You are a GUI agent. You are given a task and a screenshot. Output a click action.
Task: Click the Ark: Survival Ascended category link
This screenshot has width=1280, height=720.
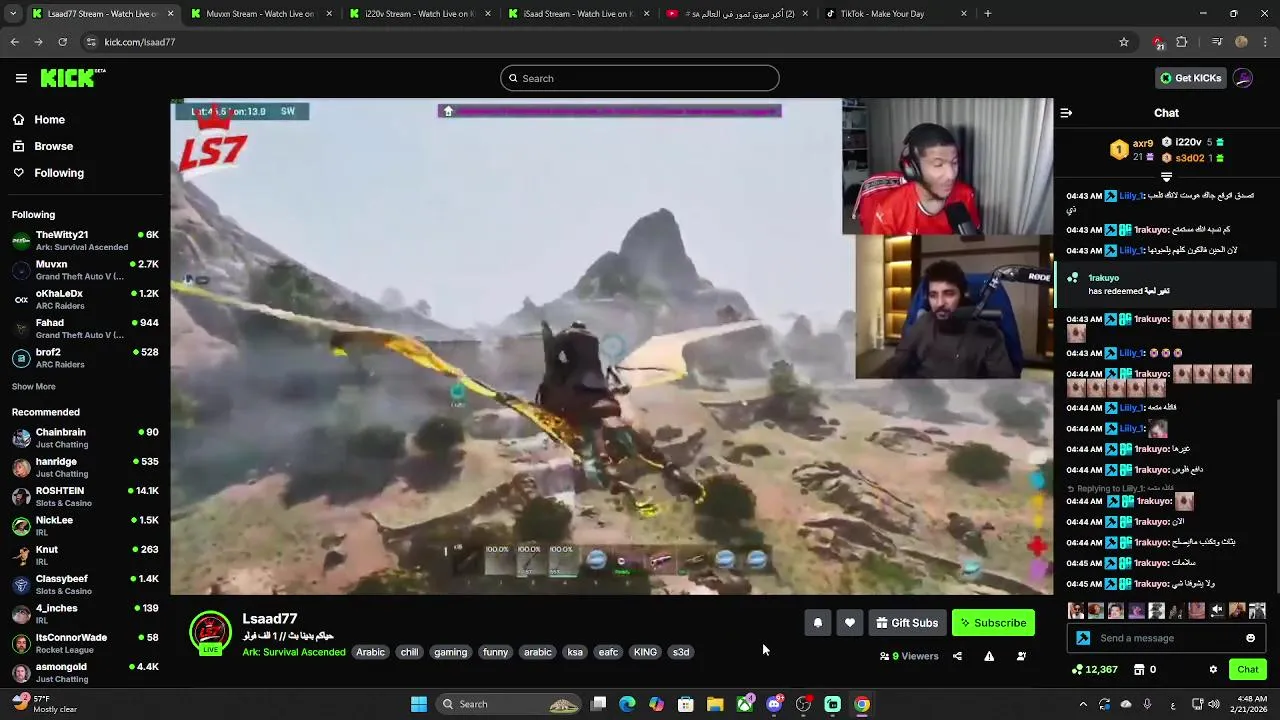294,652
